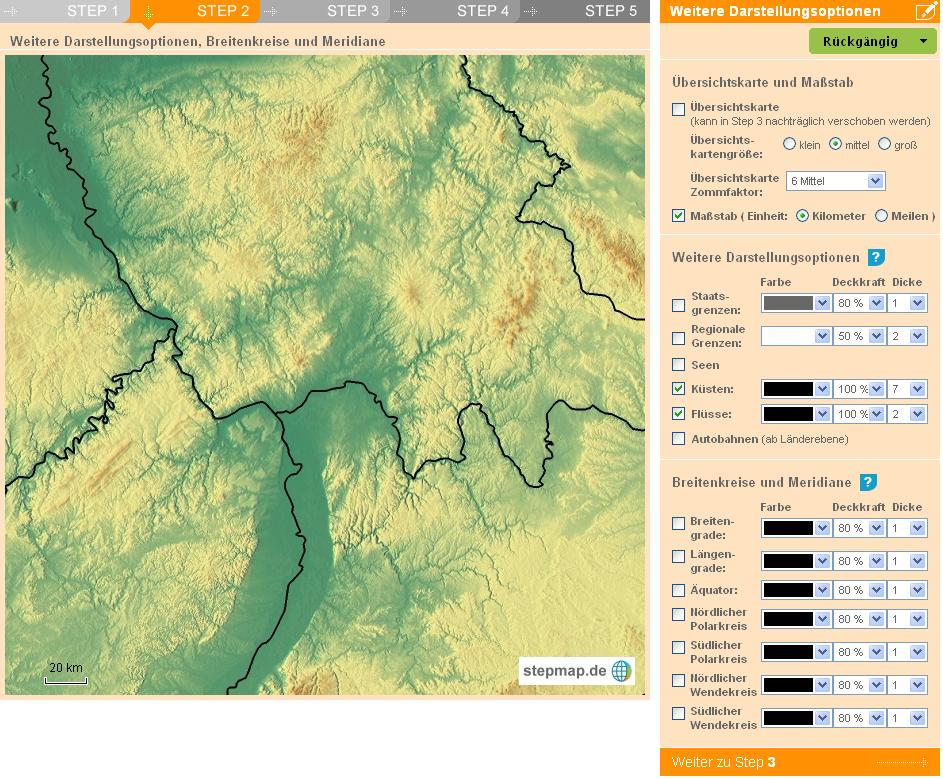Click 'Weiter zu Step 3' link
This screenshot has width=943, height=779.
tap(723, 762)
